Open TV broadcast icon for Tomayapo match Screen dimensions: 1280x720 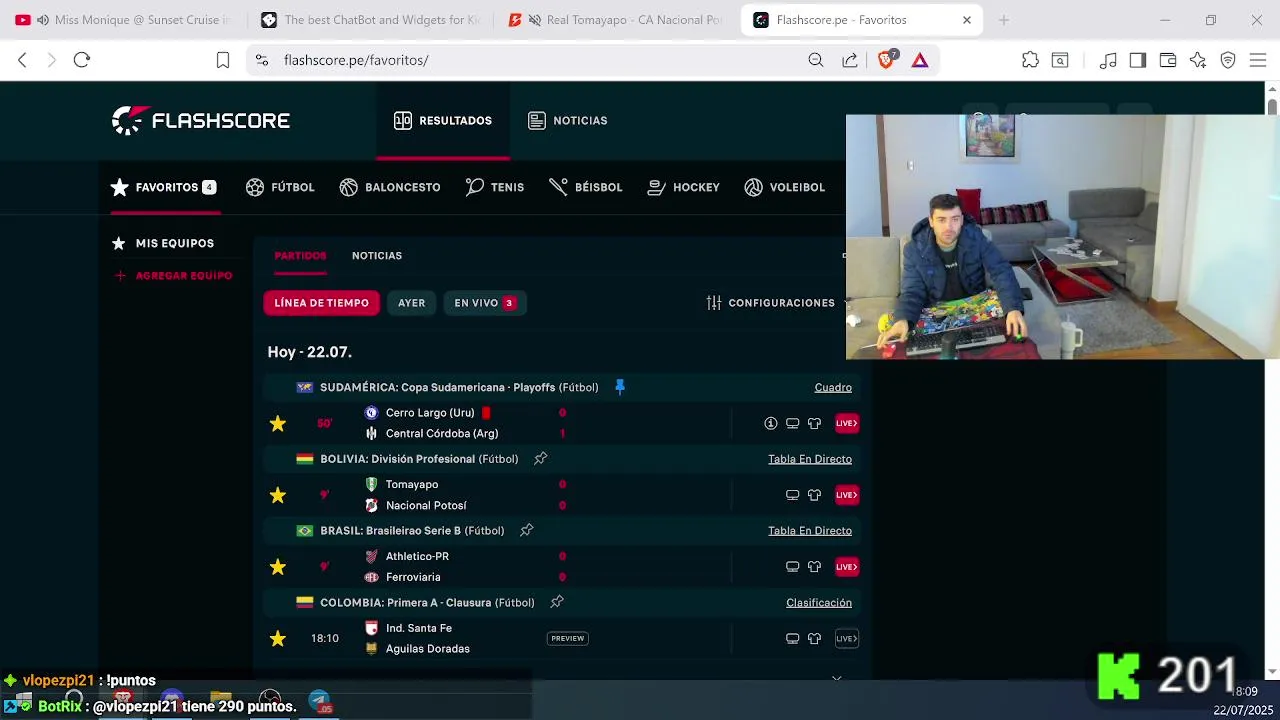tap(792, 495)
